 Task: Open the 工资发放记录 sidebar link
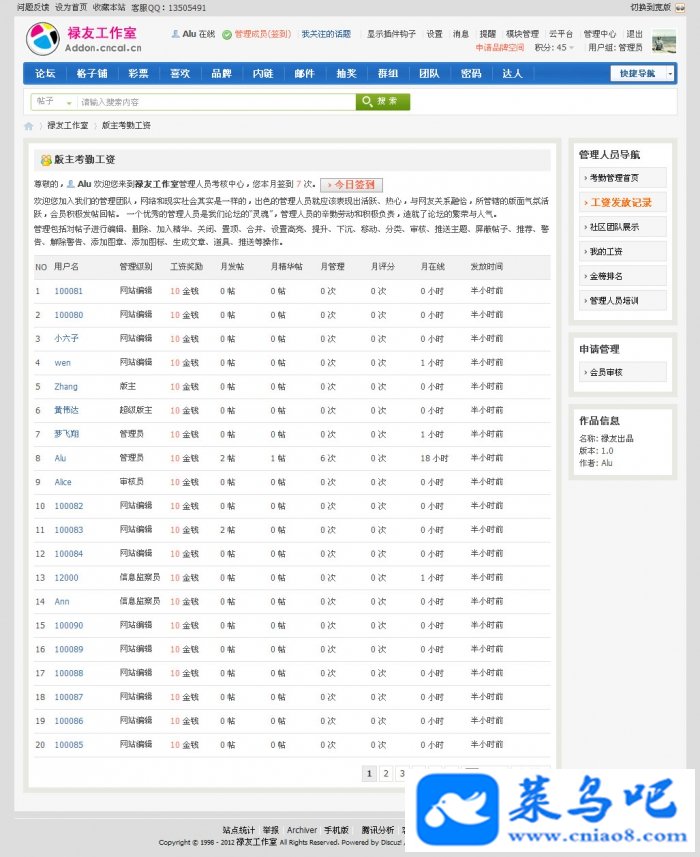tap(623, 202)
